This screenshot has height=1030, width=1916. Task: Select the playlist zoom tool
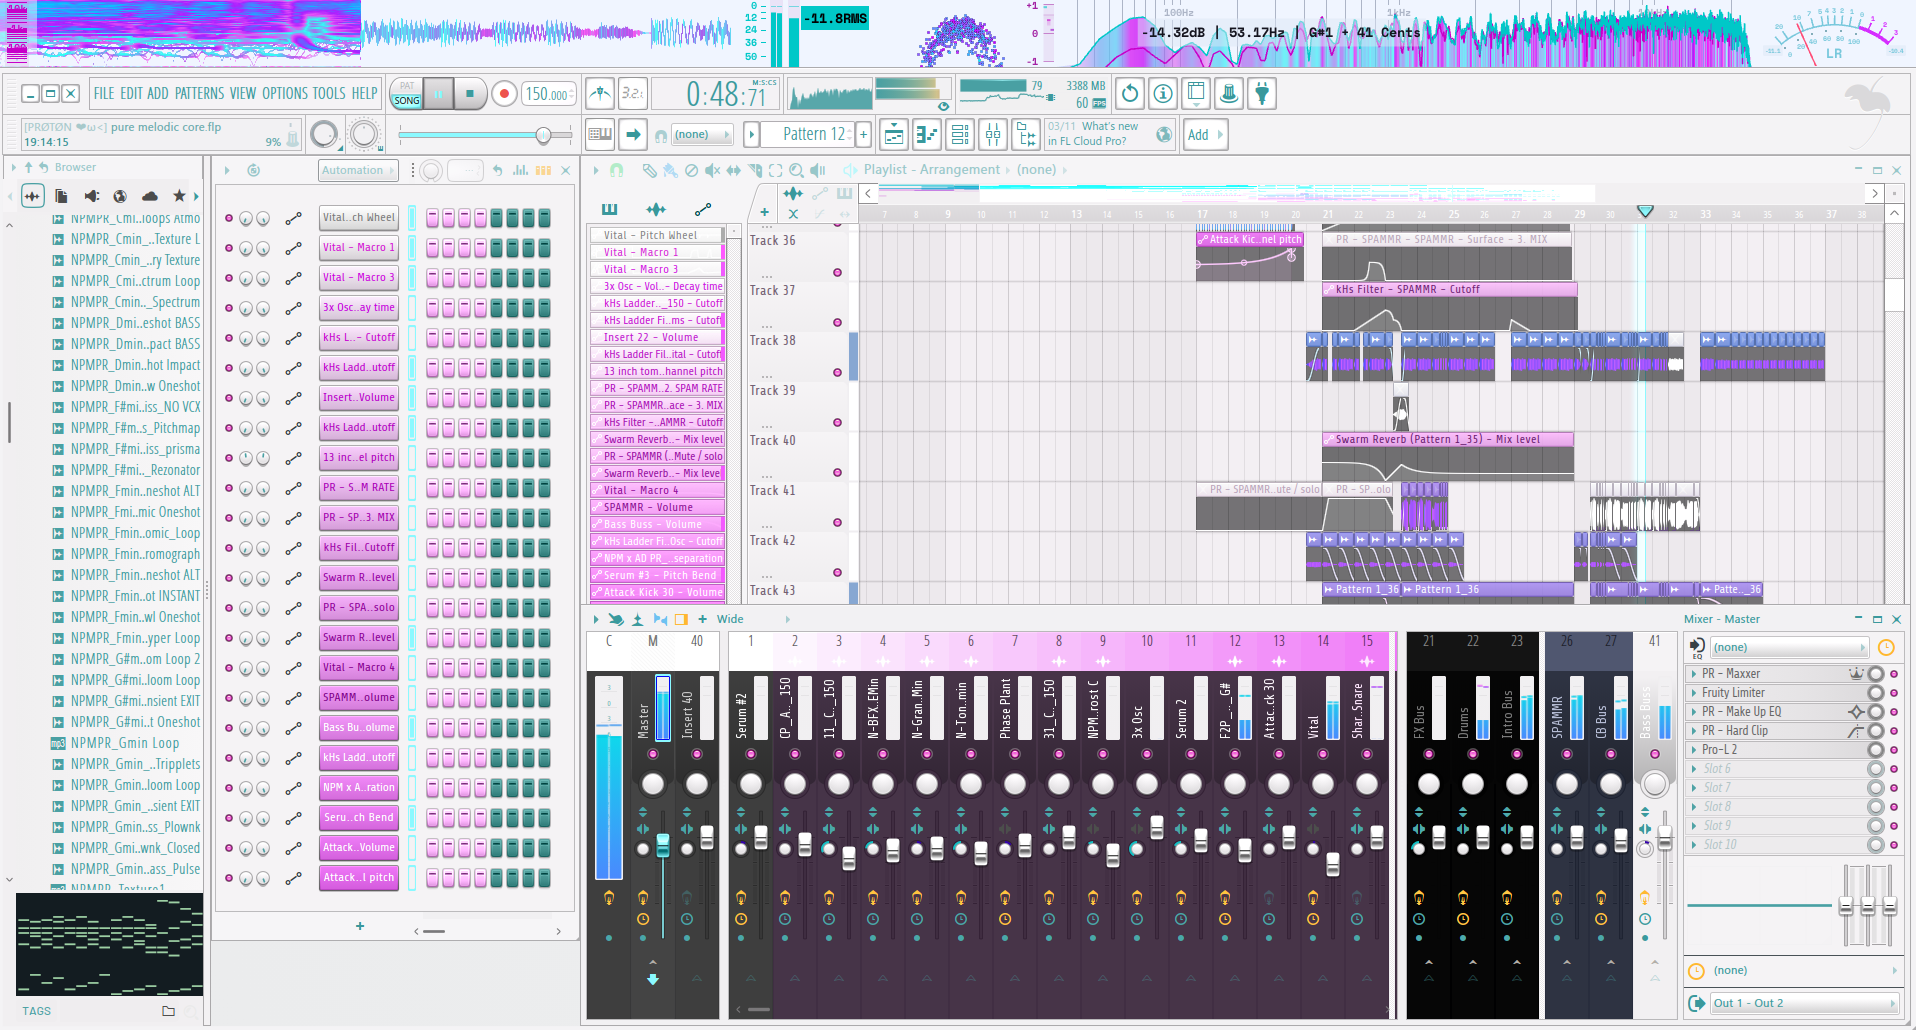click(794, 170)
